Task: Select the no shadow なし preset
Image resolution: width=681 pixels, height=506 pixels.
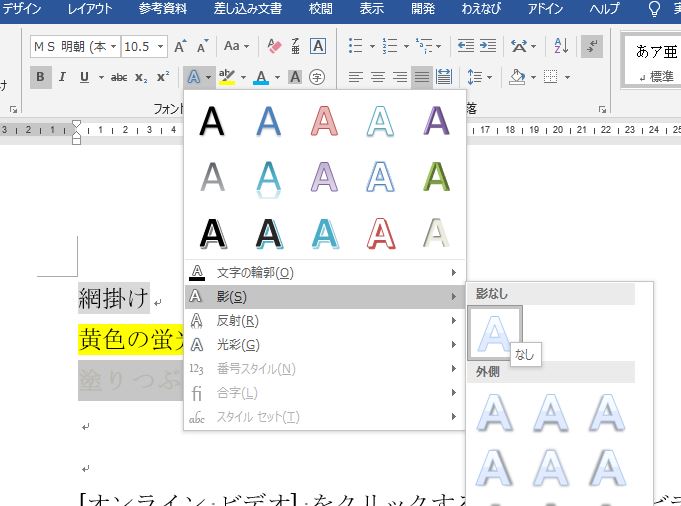Action: pos(495,333)
